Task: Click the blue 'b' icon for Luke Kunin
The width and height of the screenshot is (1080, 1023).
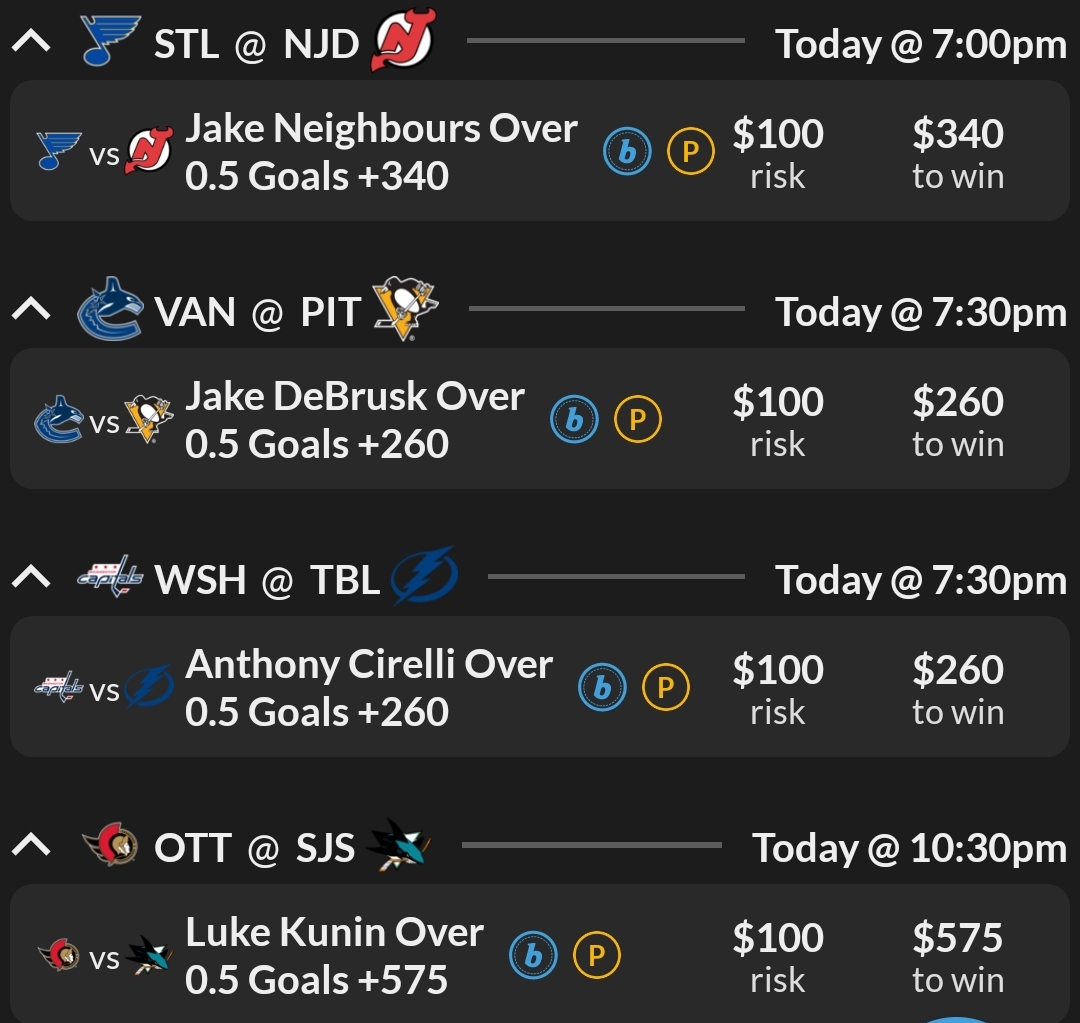Action: pos(533,956)
